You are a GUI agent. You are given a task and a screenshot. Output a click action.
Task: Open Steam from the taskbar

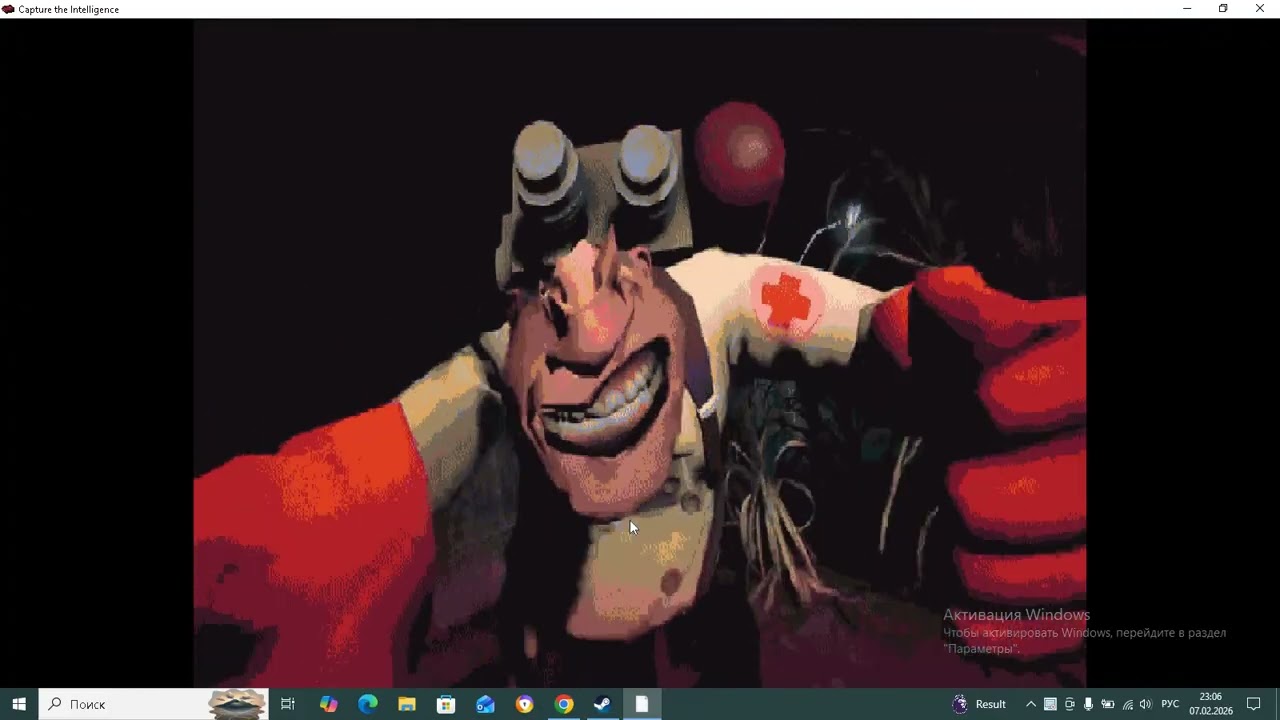[603, 704]
